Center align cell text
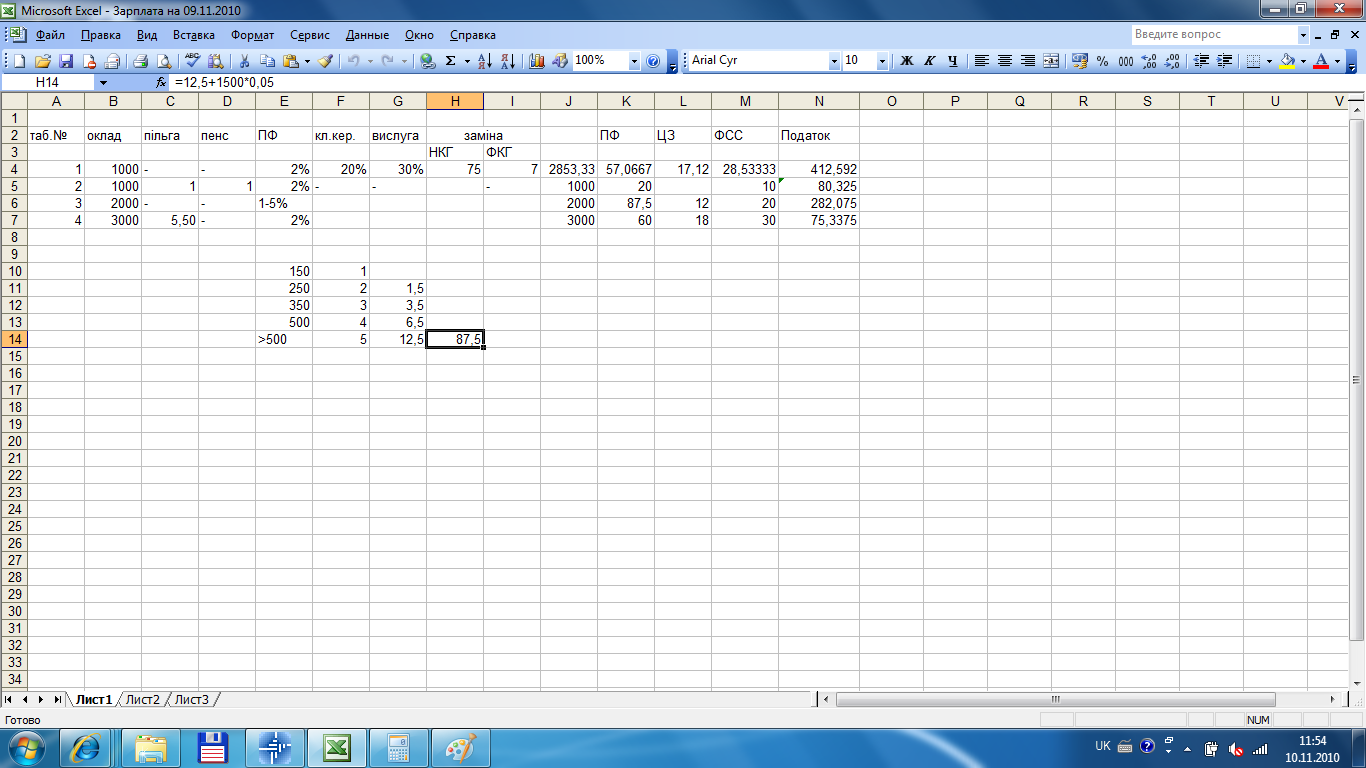The image size is (1366, 768). tap(1005, 61)
